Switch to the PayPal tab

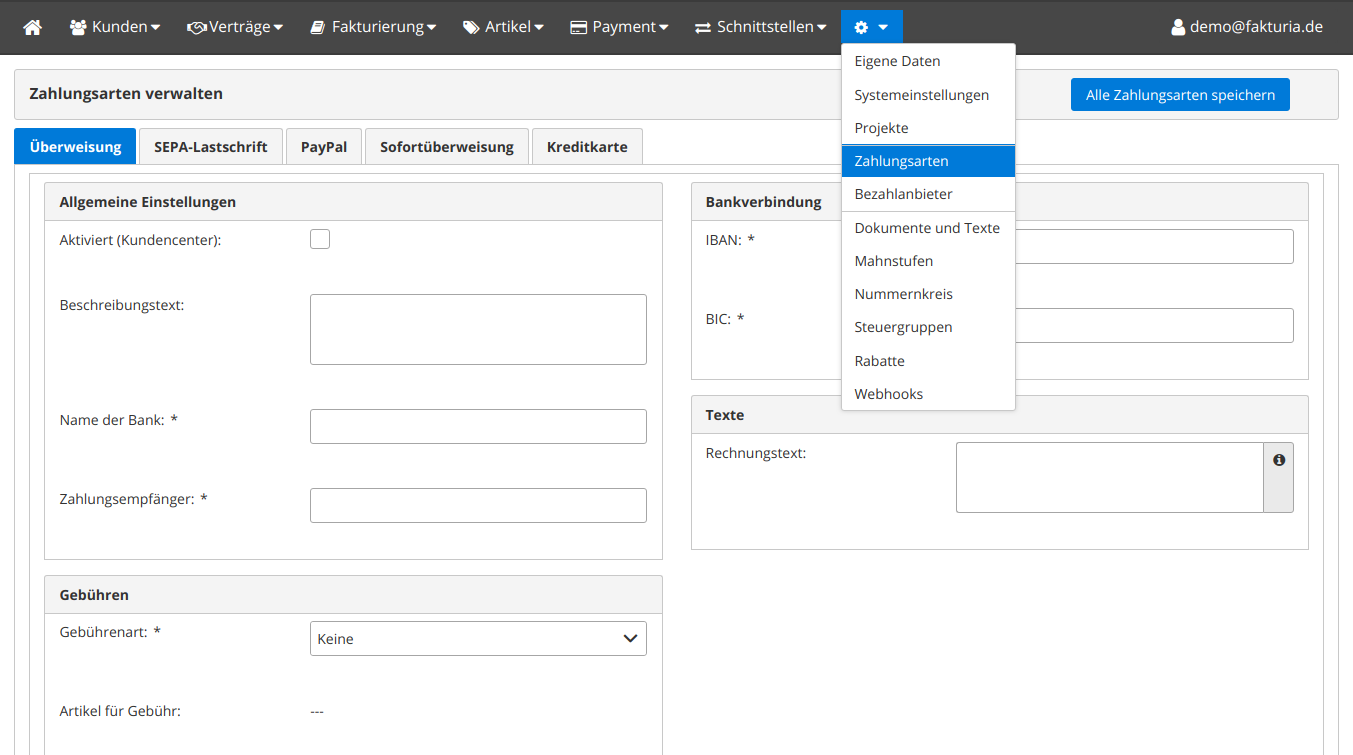point(324,147)
